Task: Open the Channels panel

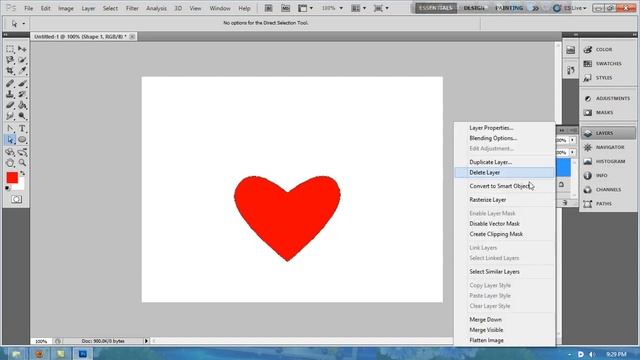Action: (608, 189)
